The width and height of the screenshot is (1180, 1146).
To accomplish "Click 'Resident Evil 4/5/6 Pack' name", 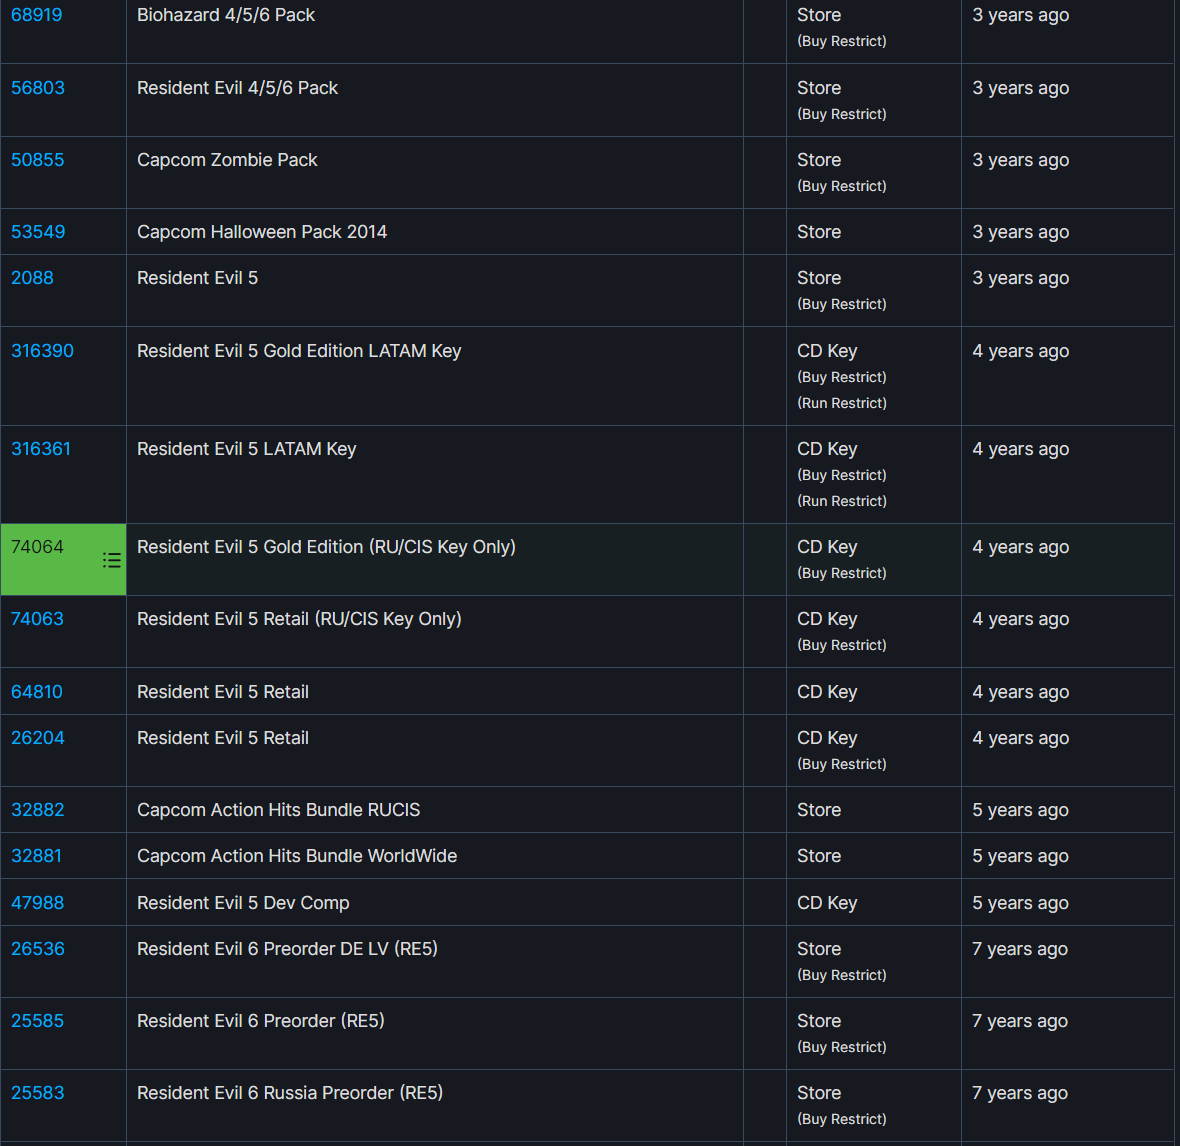I will pos(237,88).
